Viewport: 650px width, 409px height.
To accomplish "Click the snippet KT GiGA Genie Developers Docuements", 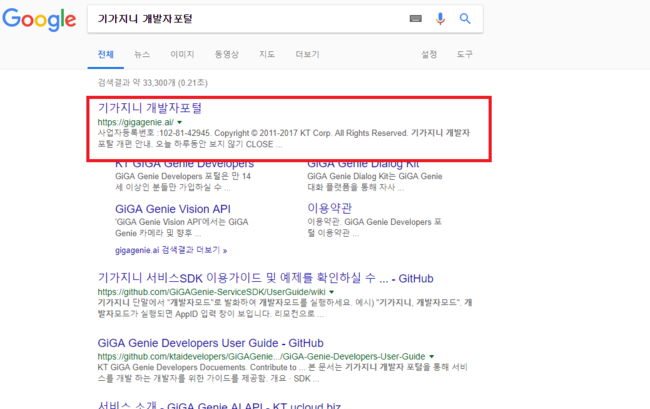I will tap(282, 373).
